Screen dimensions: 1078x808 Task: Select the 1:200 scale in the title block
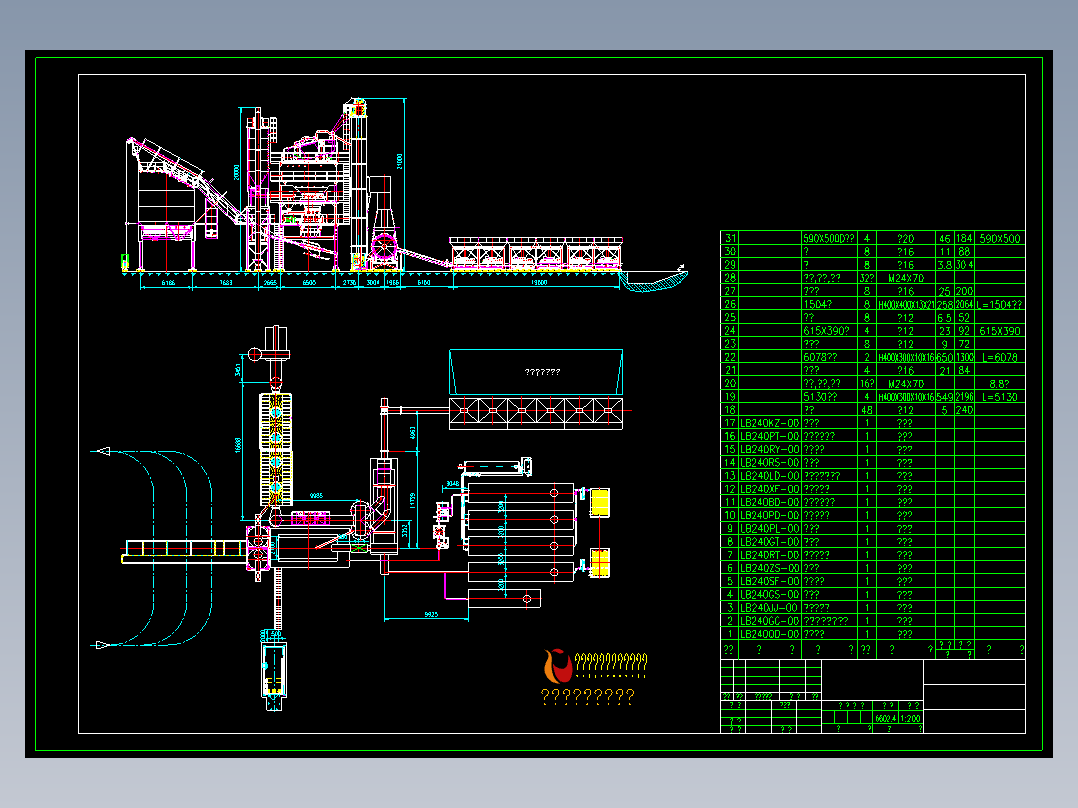(x=910, y=719)
